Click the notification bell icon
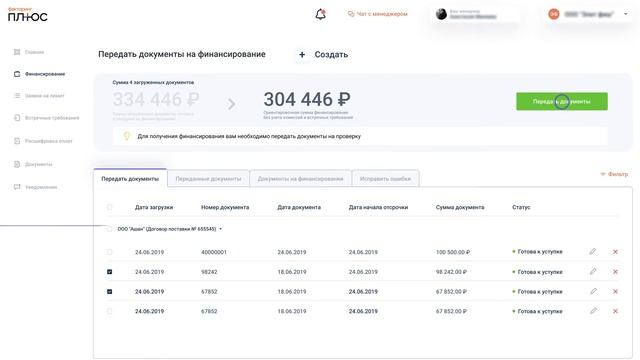 321,14
